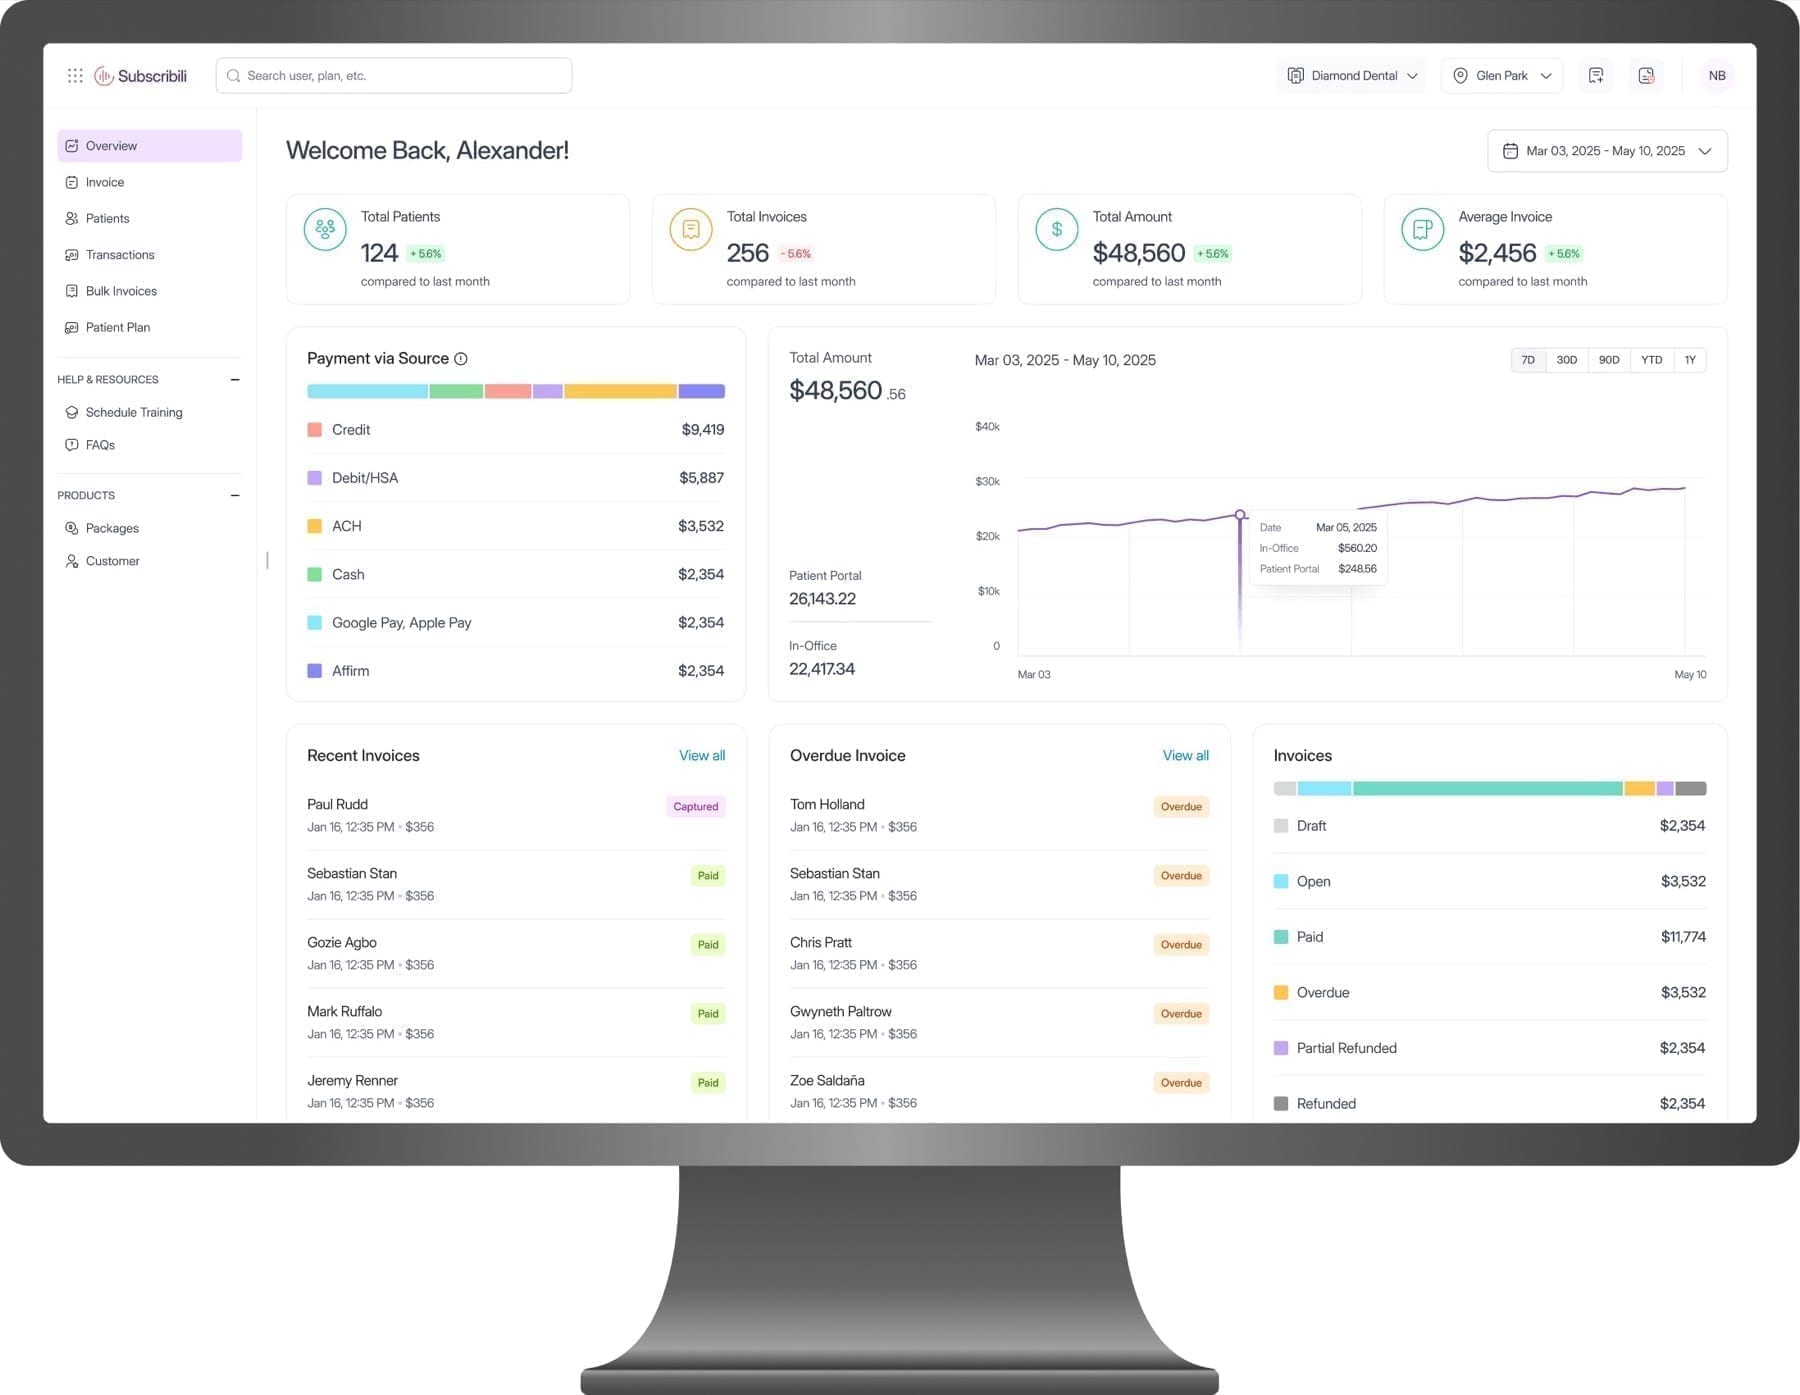Open the apps grid icon beside Subscribili logo
Viewport: 1800px width, 1395px height.
click(x=75, y=76)
